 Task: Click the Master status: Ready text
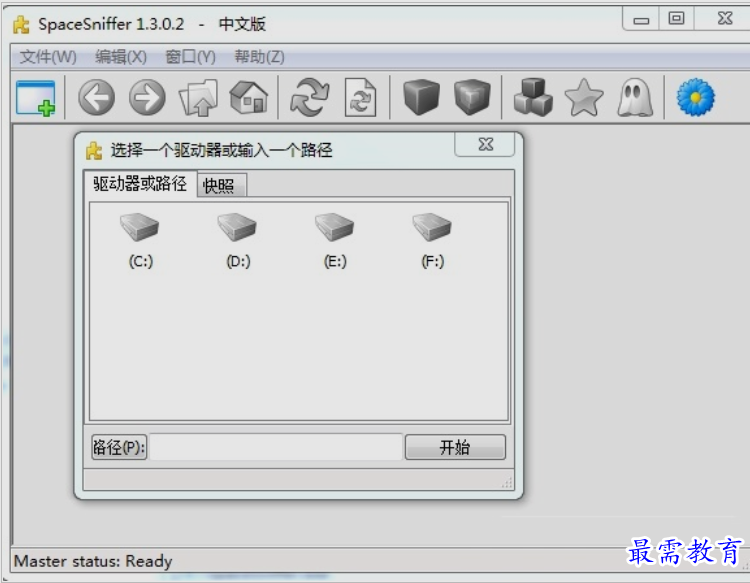coord(93,561)
